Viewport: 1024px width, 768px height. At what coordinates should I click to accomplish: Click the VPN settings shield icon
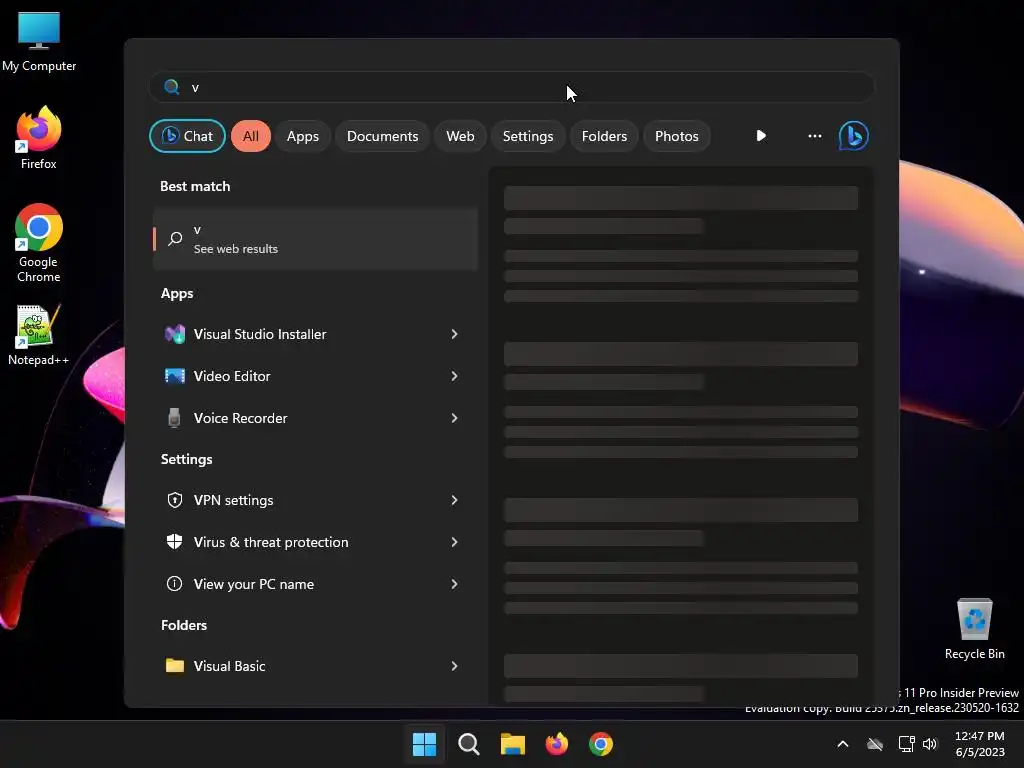click(x=174, y=500)
